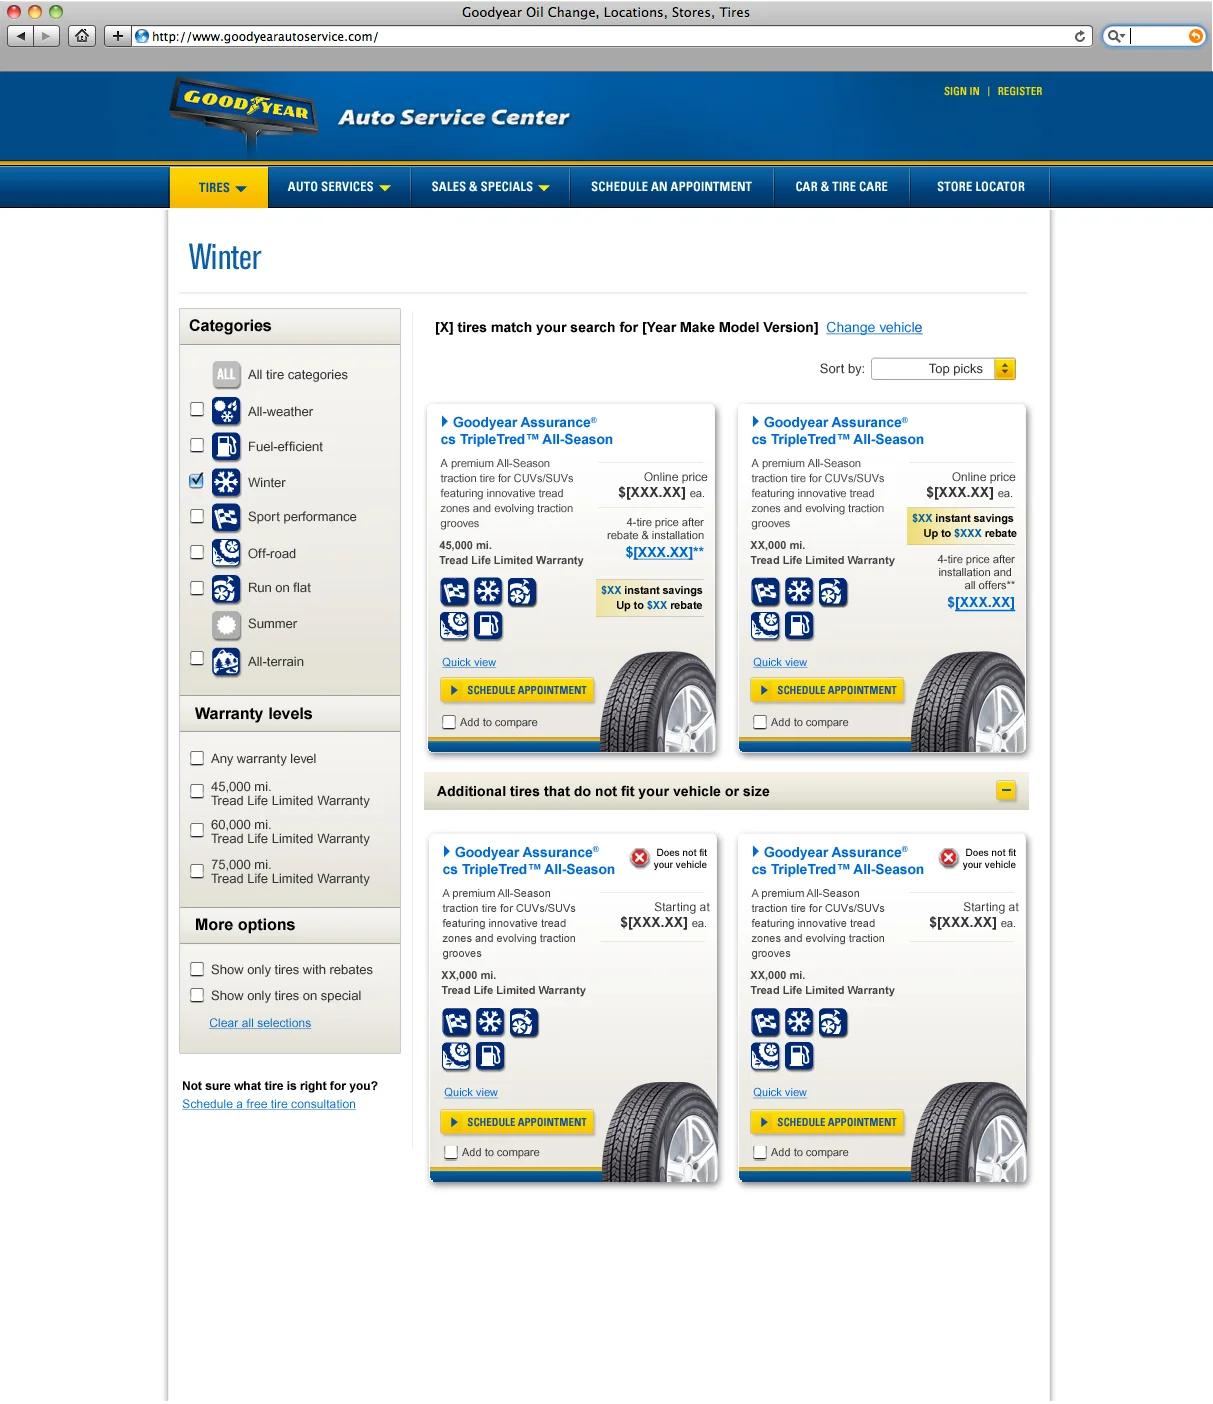Click the Summer sun category icon
The image size is (1213, 1404).
(x=226, y=625)
